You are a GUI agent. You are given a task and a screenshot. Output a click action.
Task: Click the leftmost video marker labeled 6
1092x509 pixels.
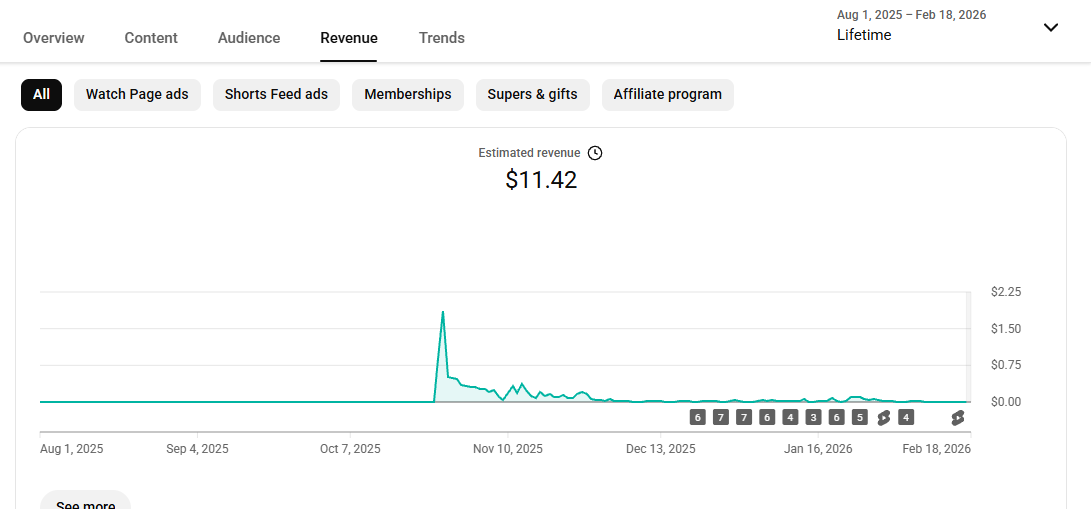[697, 418]
